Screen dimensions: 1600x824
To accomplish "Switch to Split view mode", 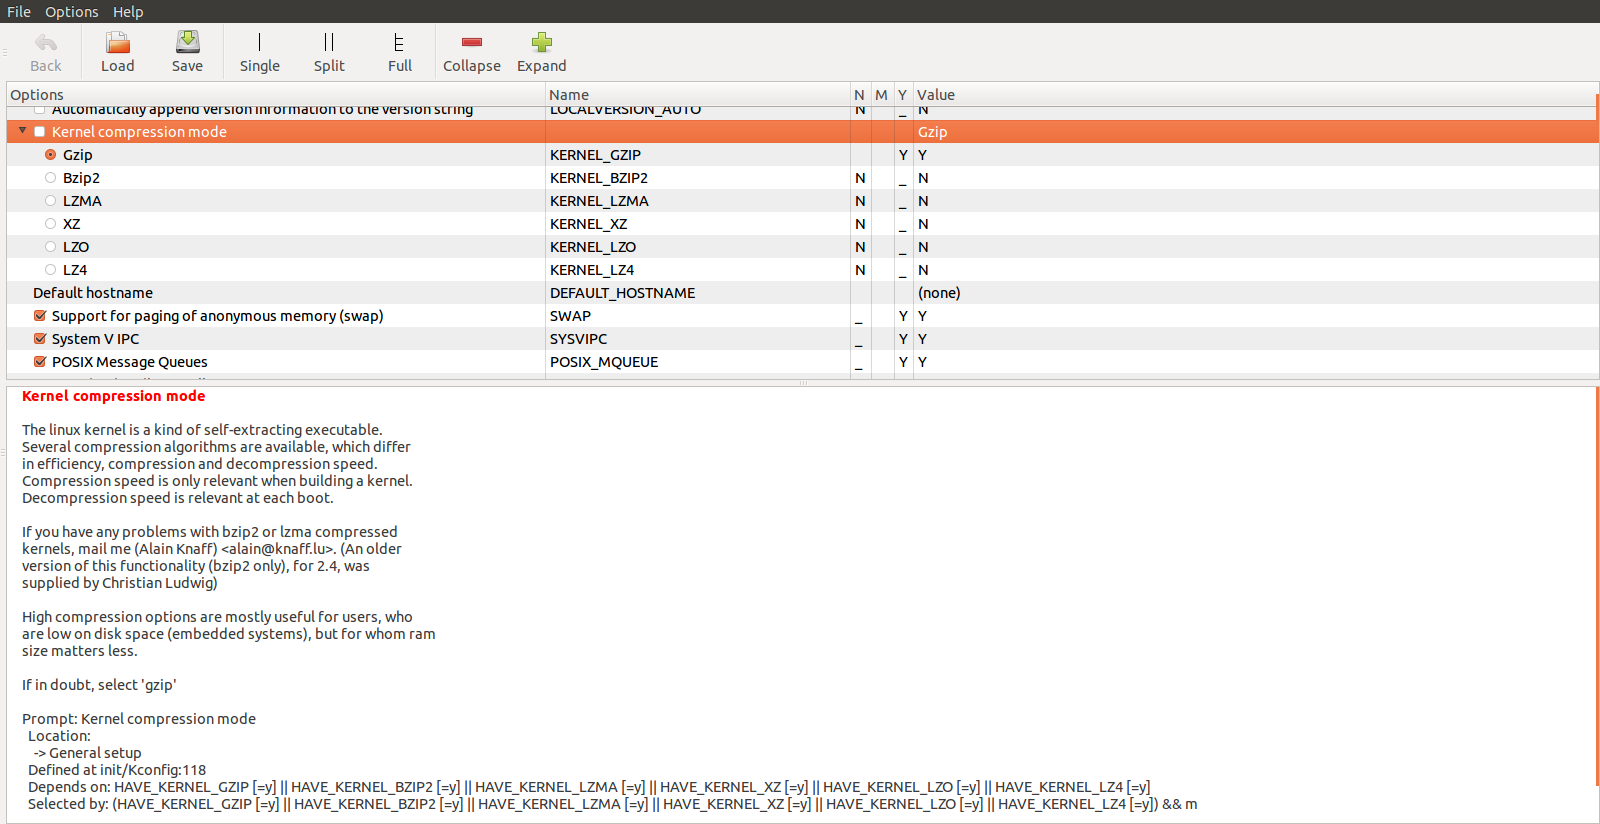I will tap(329, 43).
